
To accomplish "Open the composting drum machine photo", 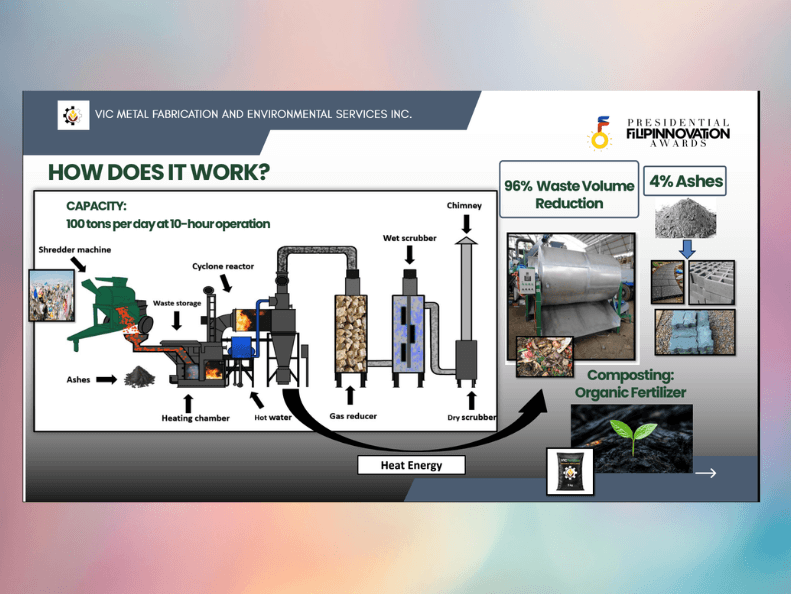I will pyautogui.click(x=571, y=296).
